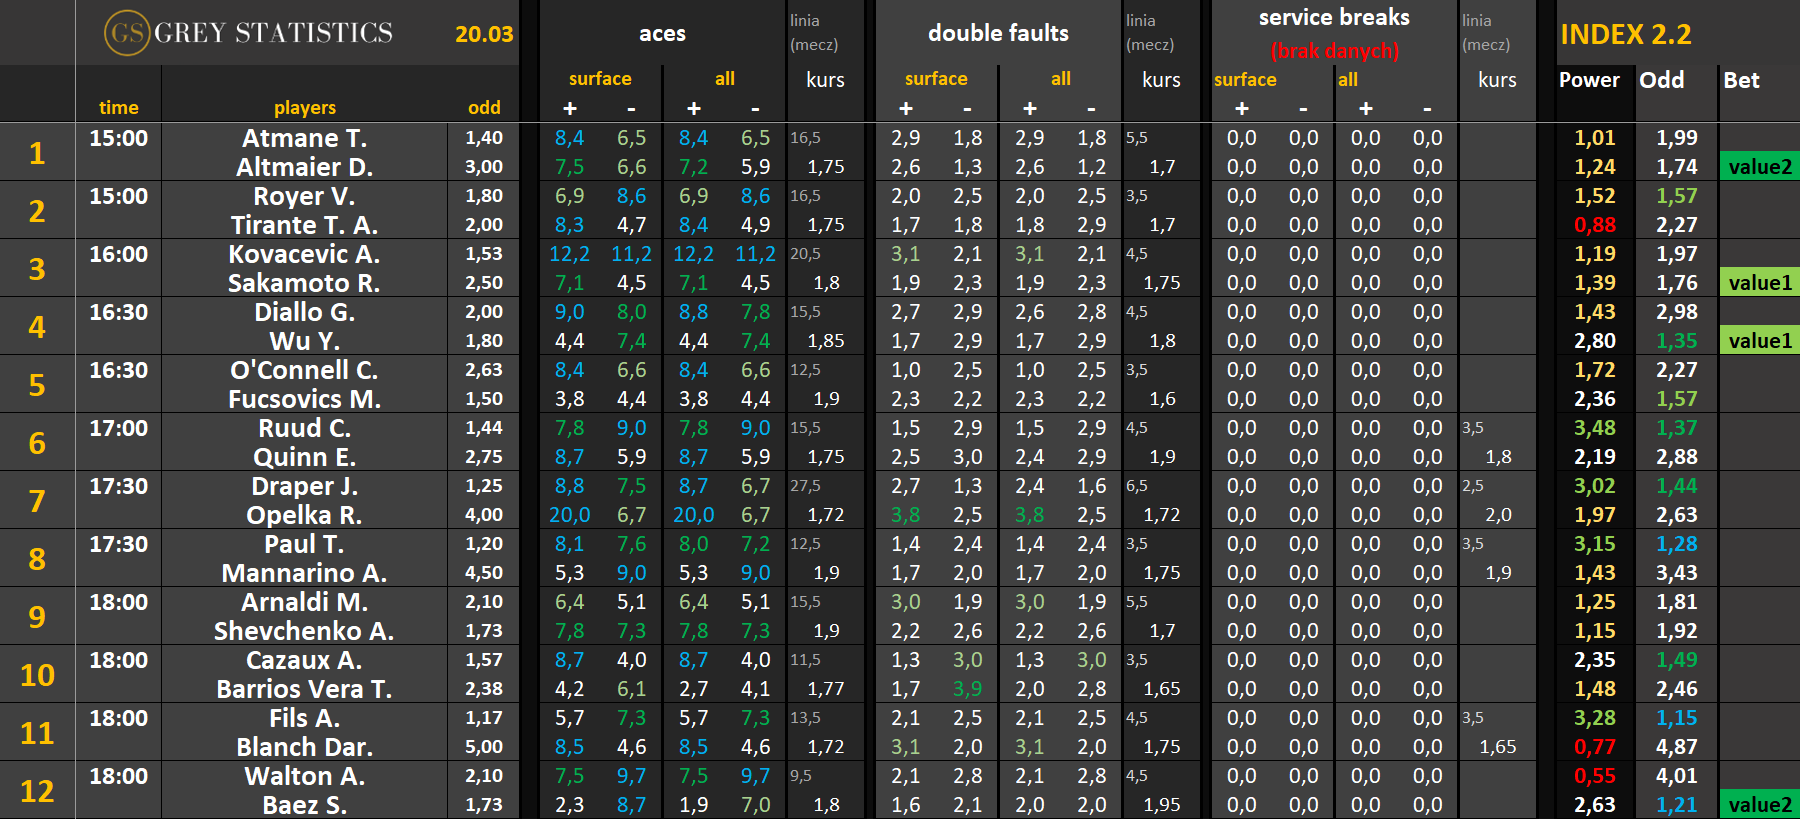
Task: Click the INDEX 2.2 title
Action: point(1625,35)
